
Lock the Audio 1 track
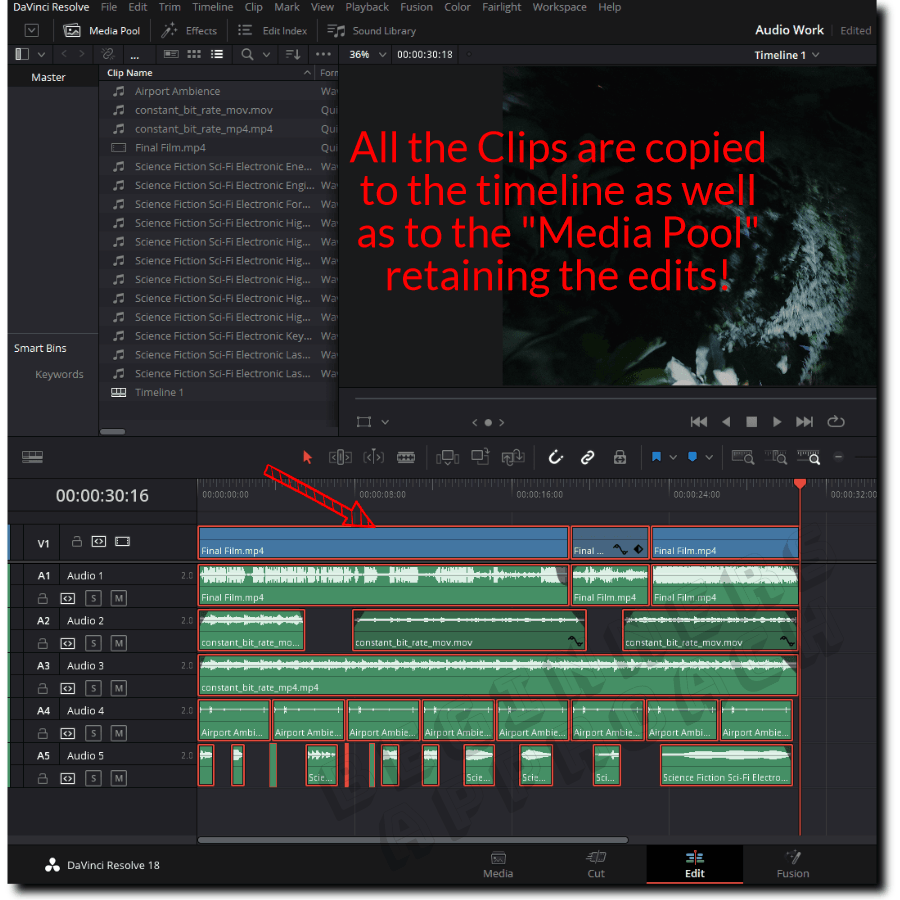43,598
